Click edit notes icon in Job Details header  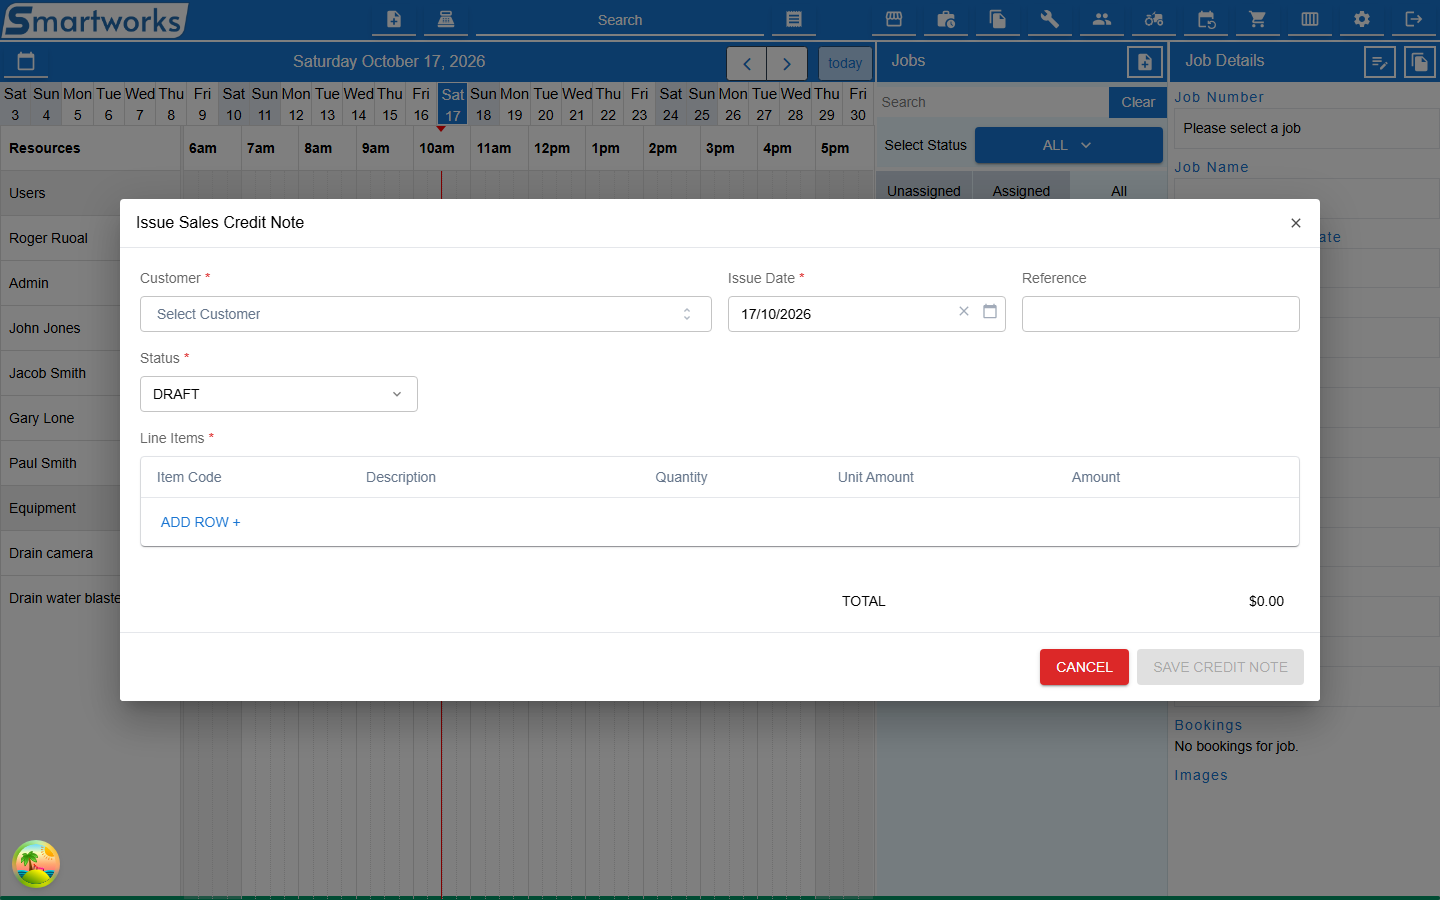coord(1380,62)
